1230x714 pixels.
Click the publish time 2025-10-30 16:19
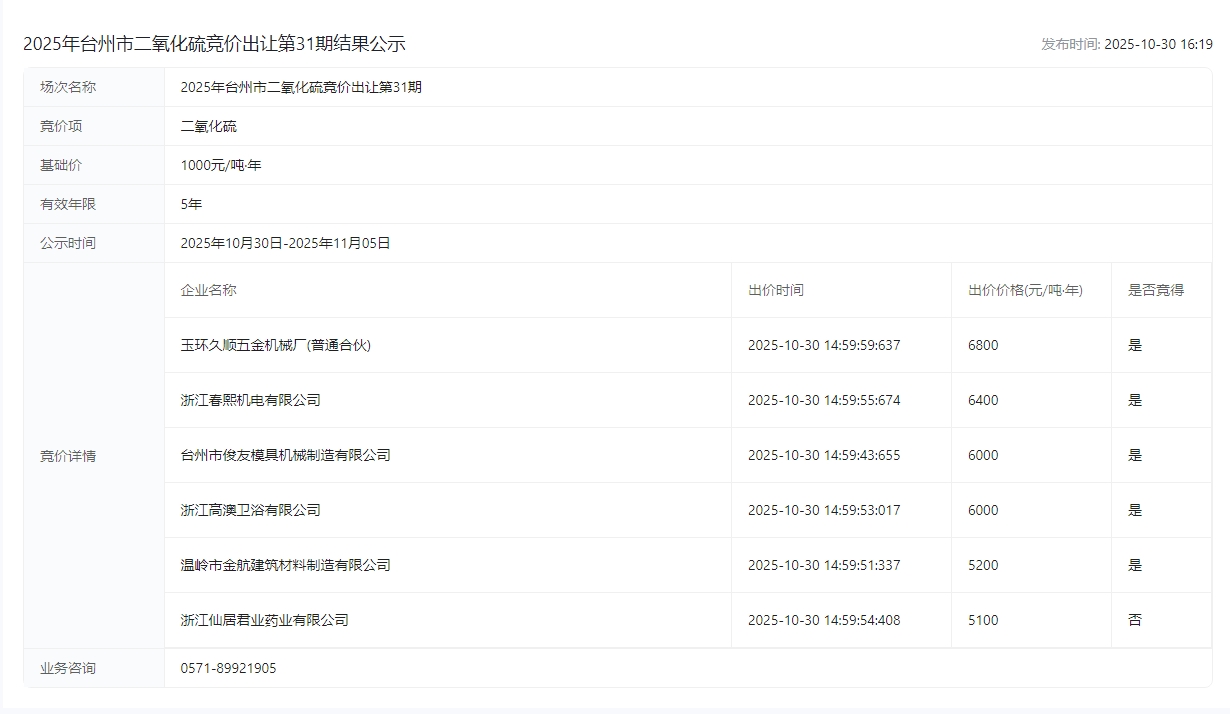[x=1158, y=44]
